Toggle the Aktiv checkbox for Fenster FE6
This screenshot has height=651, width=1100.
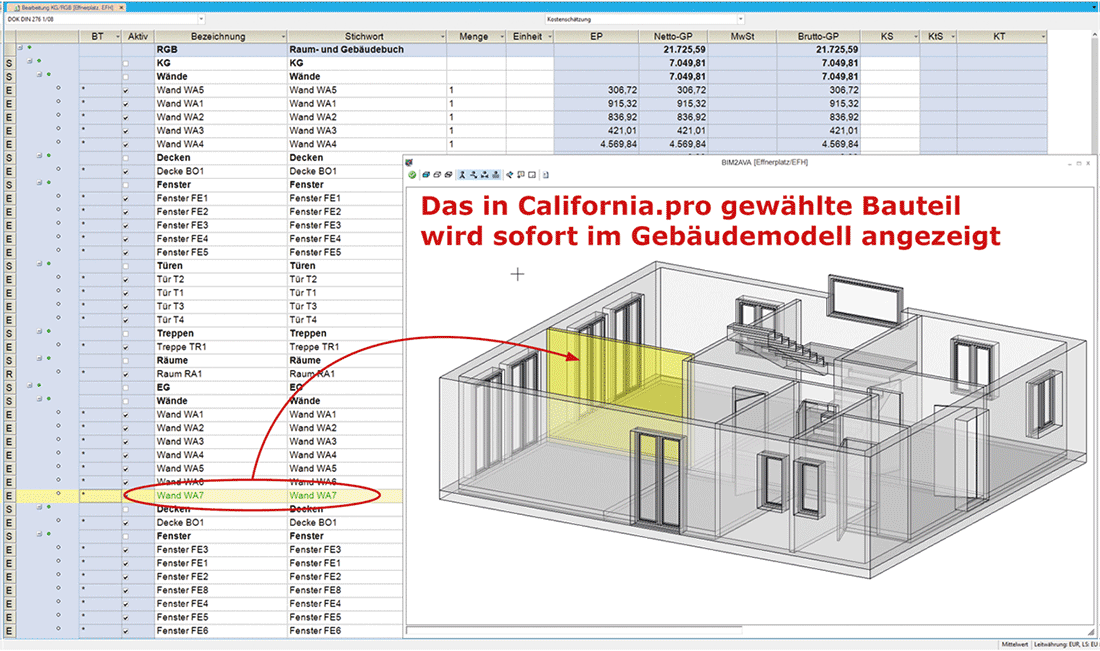(x=126, y=631)
